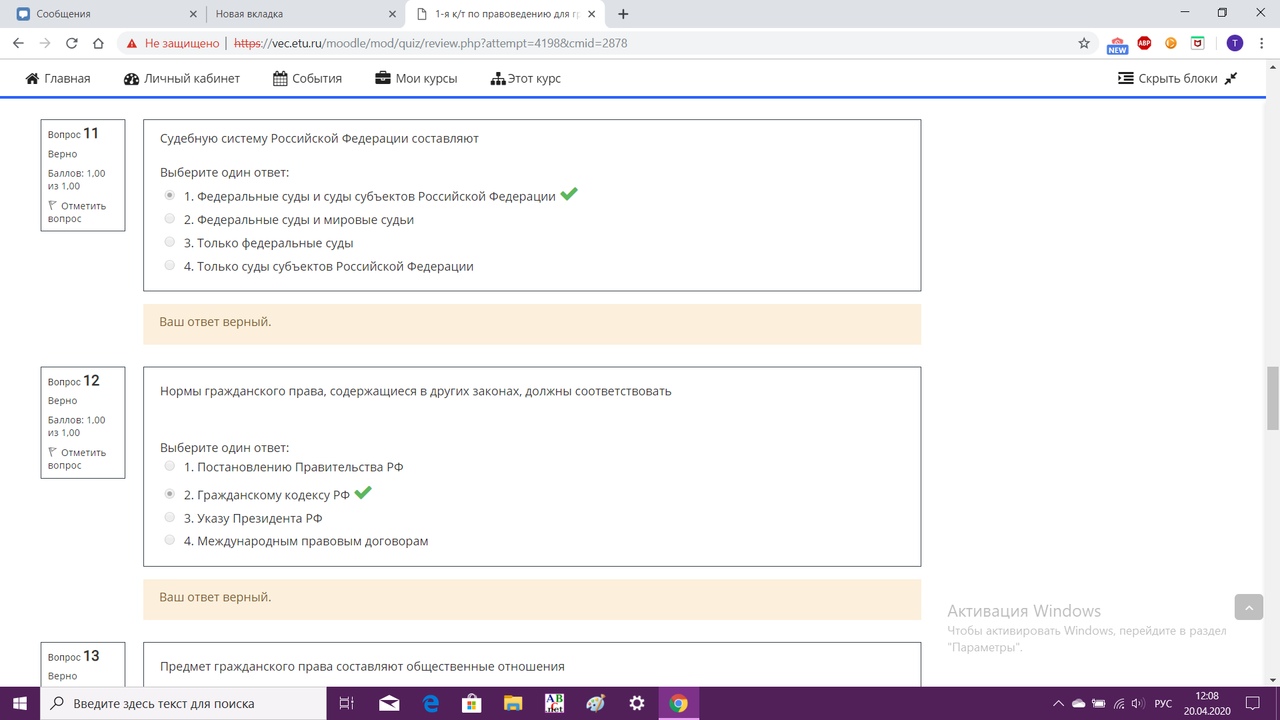Select Только суды субъектов radio option
This screenshot has height=720, width=1280.
(x=169, y=265)
